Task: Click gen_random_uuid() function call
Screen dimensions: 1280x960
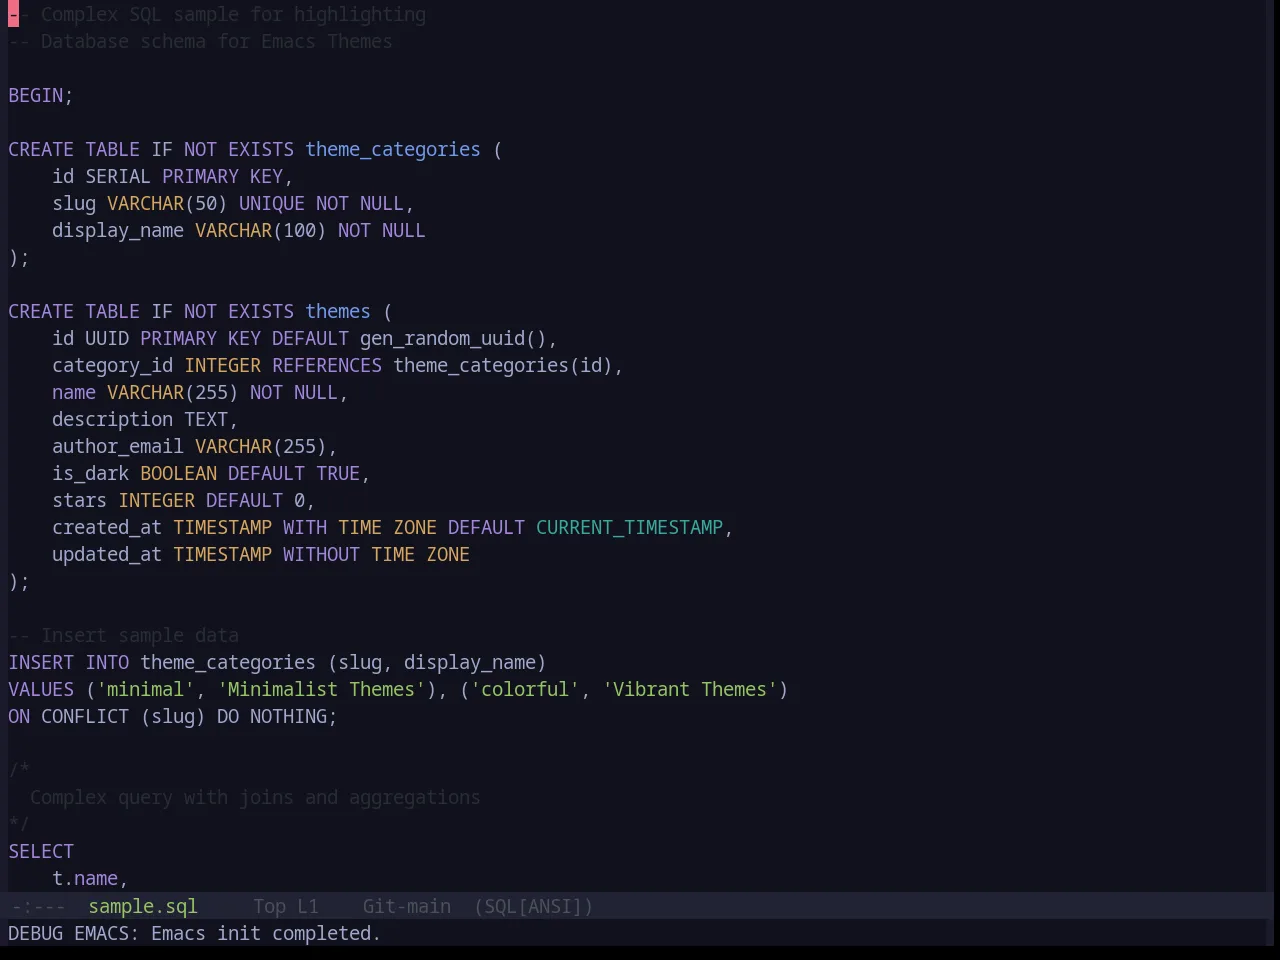Action: [453, 338]
